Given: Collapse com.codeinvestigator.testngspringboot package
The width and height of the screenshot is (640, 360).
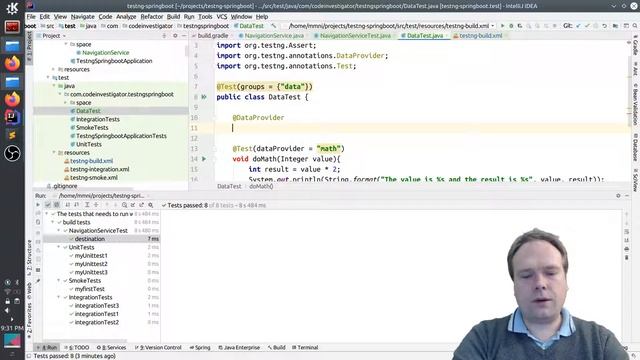Looking at the screenshot, I should tap(60, 94).
